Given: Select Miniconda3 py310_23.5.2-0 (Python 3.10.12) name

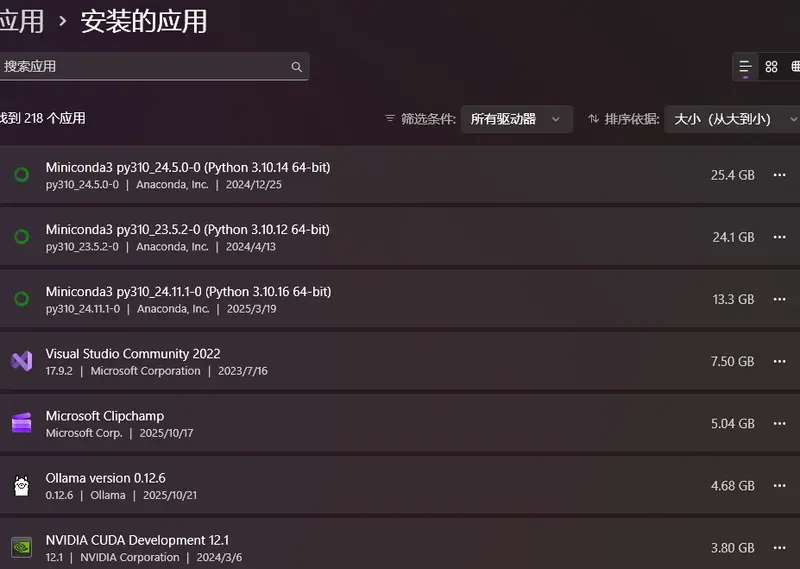Looking at the screenshot, I should (x=187, y=230).
